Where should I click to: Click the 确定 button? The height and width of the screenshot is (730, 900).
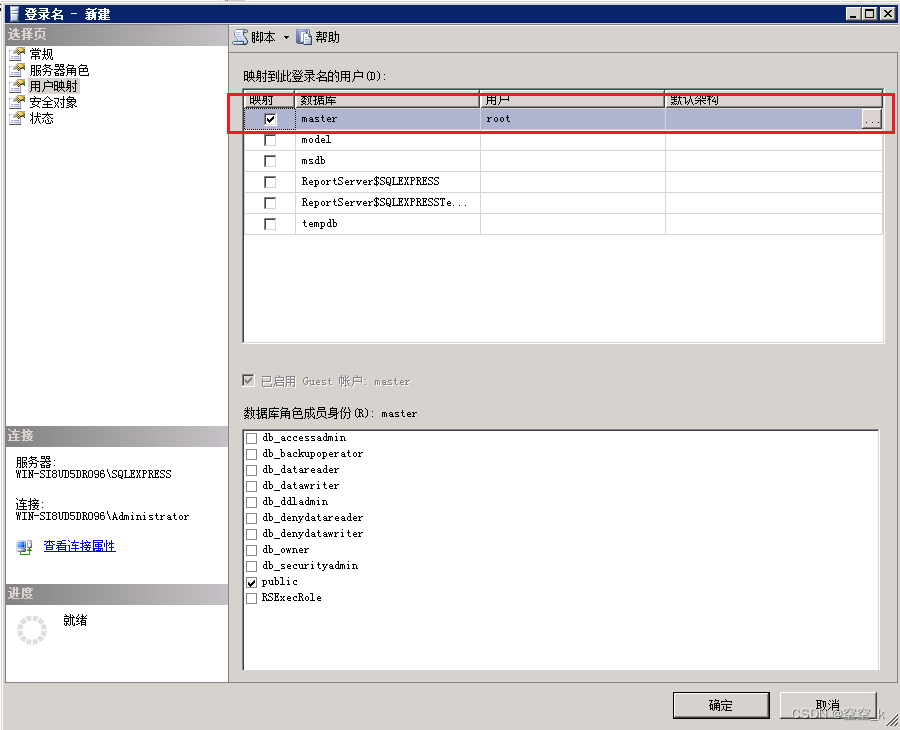(x=721, y=705)
